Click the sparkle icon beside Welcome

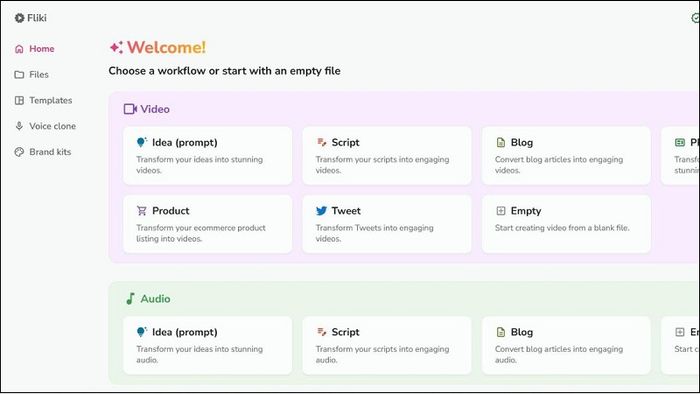click(116, 47)
